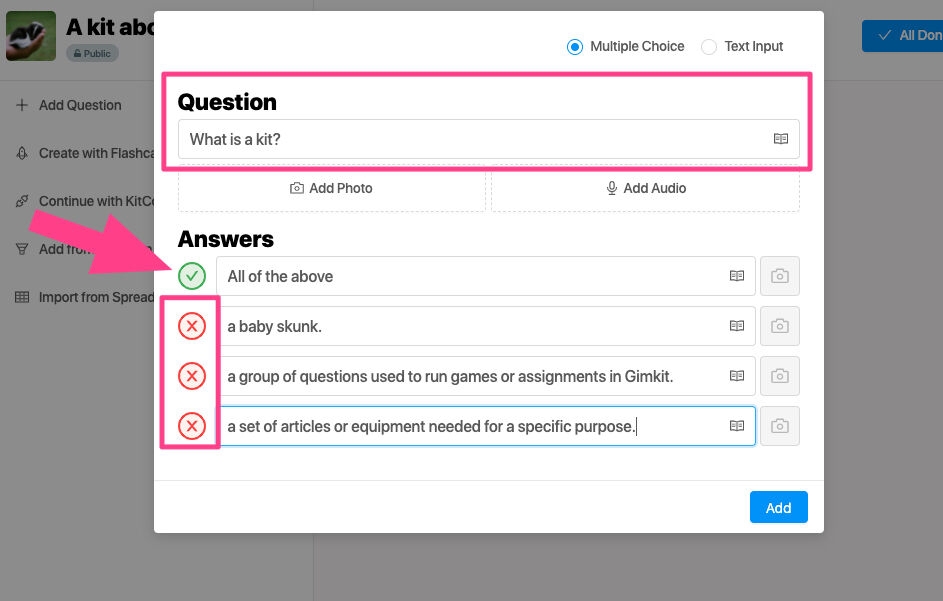Add a photo to 'All of the above' answer
The image size is (943, 601).
(x=780, y=276)
